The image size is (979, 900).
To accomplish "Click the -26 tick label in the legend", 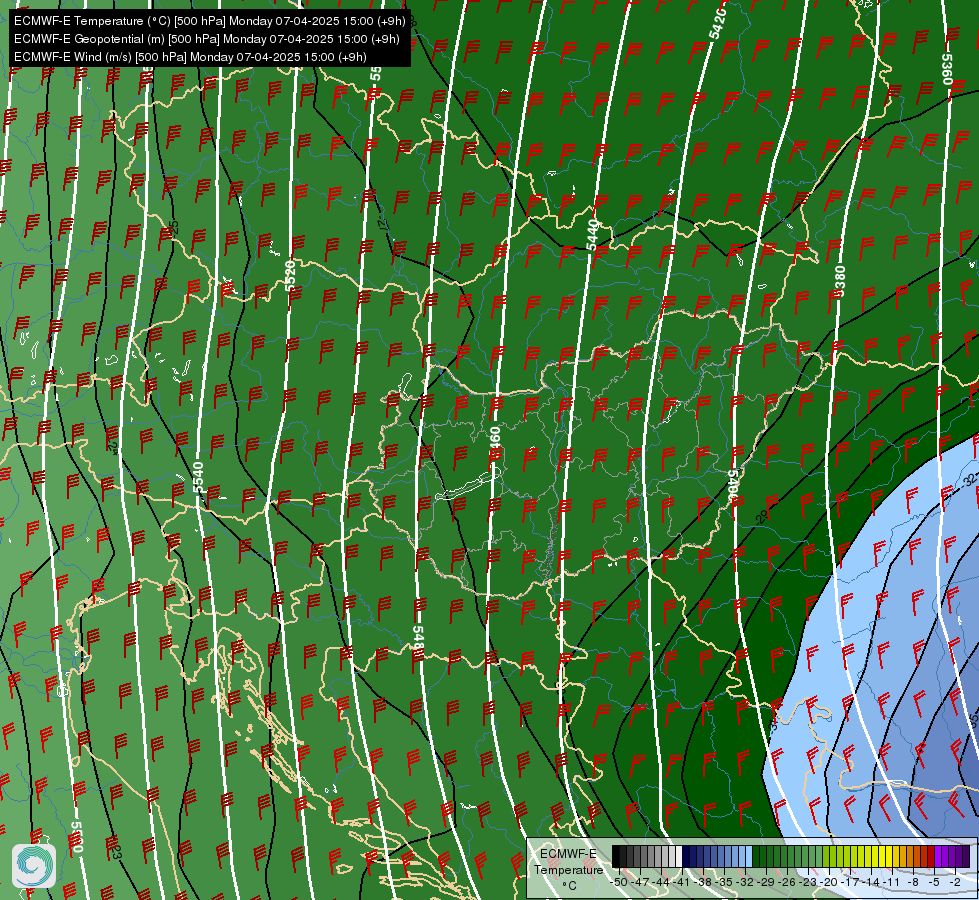I will pyautogui.click(x=787, y=882).
